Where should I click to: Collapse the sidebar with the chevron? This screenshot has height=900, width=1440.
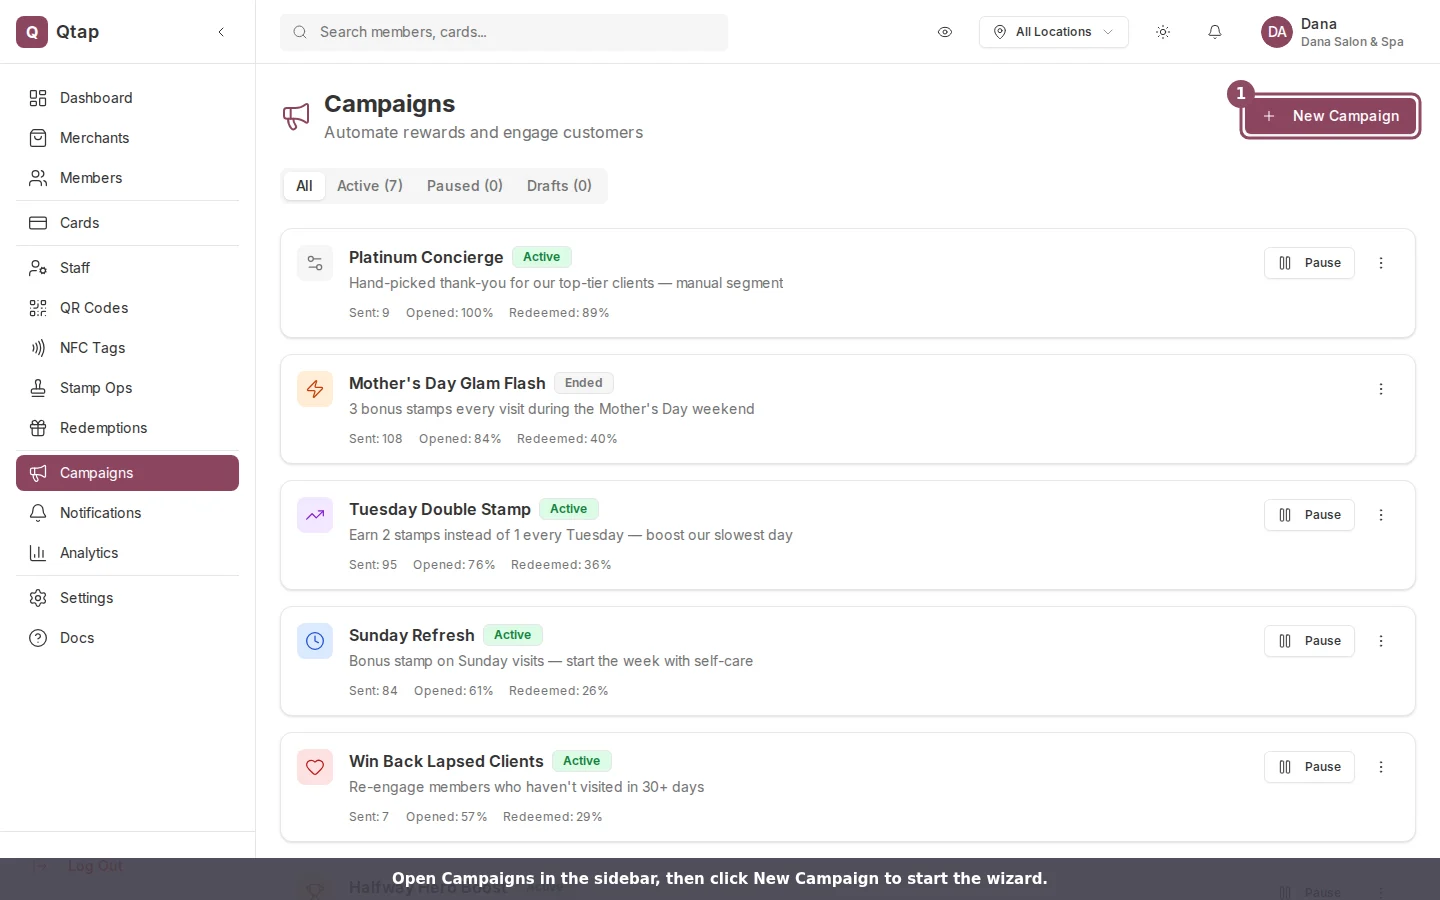tap(221, 32)
